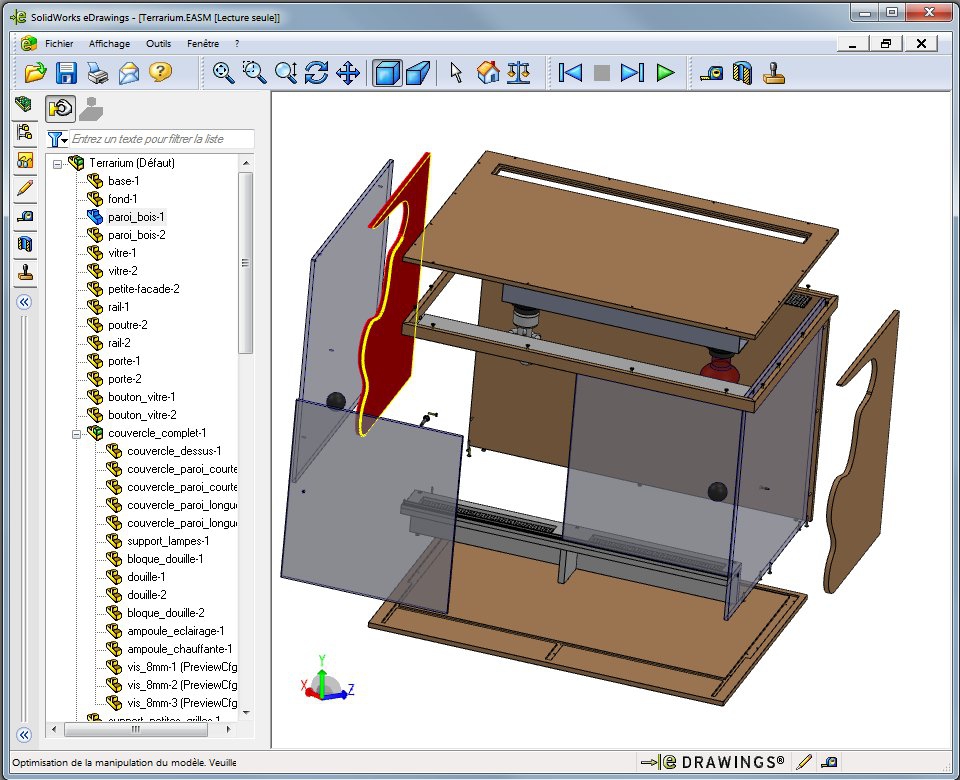Open the Measure tool in top toolbar

coord(711,73)
